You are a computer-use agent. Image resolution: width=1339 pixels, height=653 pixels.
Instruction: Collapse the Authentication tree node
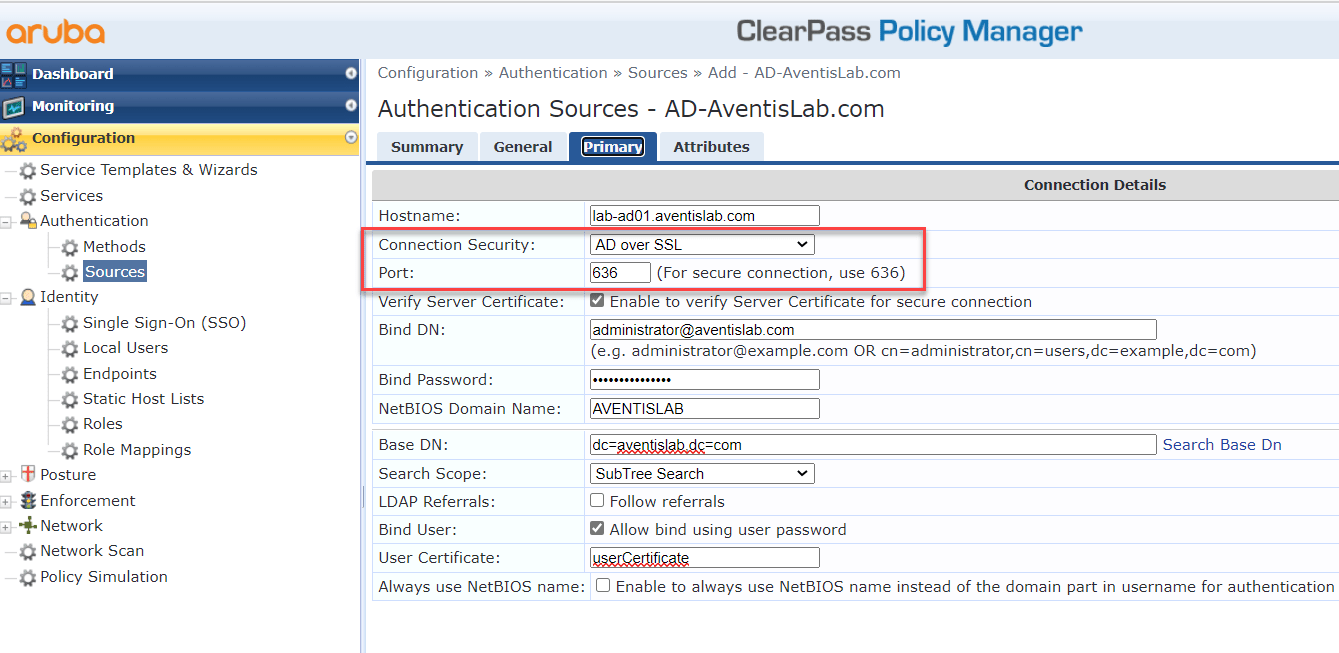coord(6,222)
